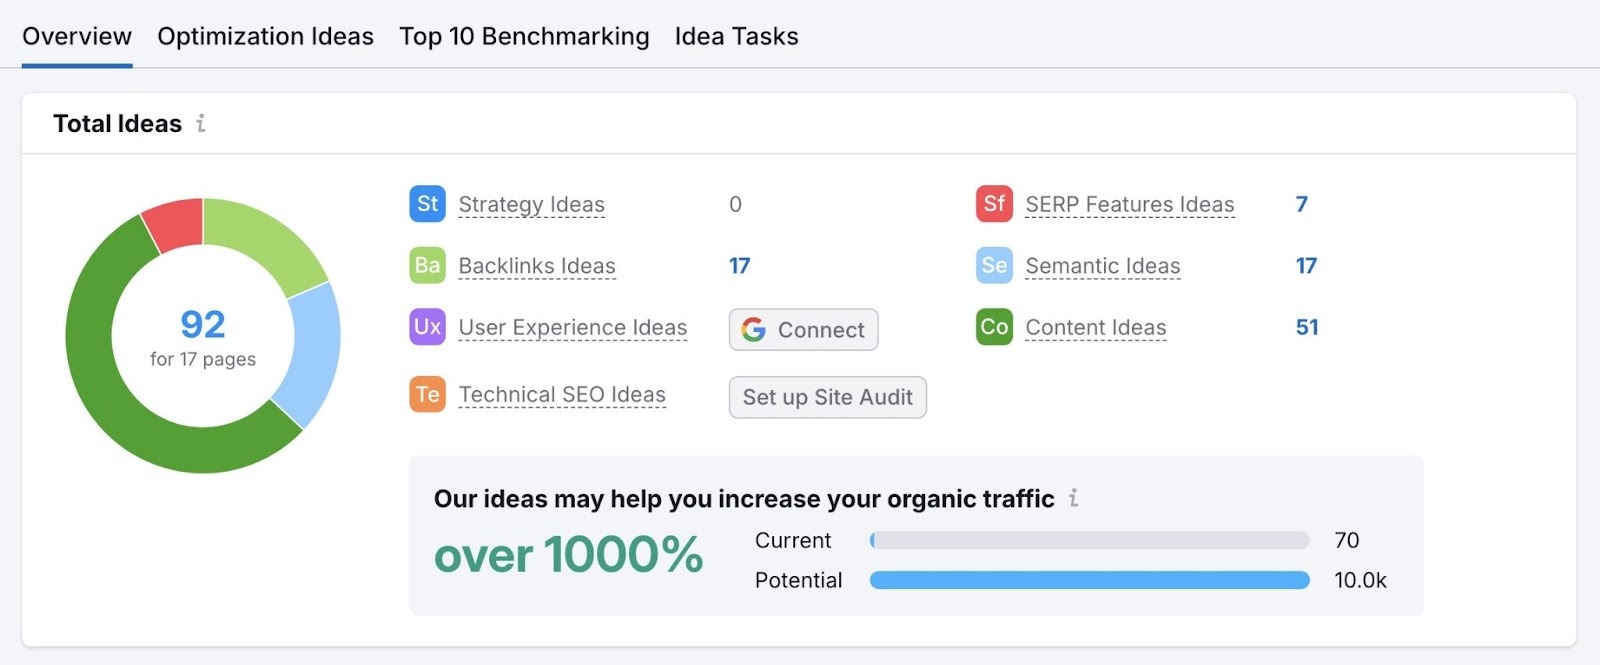1600x665 pixels.
Task: Click the red Sf SERP Features icon
Action: [994, 204]
